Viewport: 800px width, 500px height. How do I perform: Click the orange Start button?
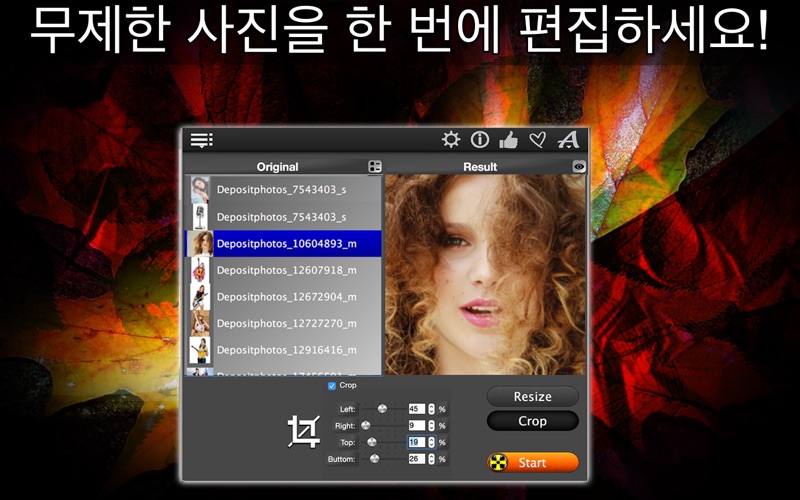tap(533, 463)
